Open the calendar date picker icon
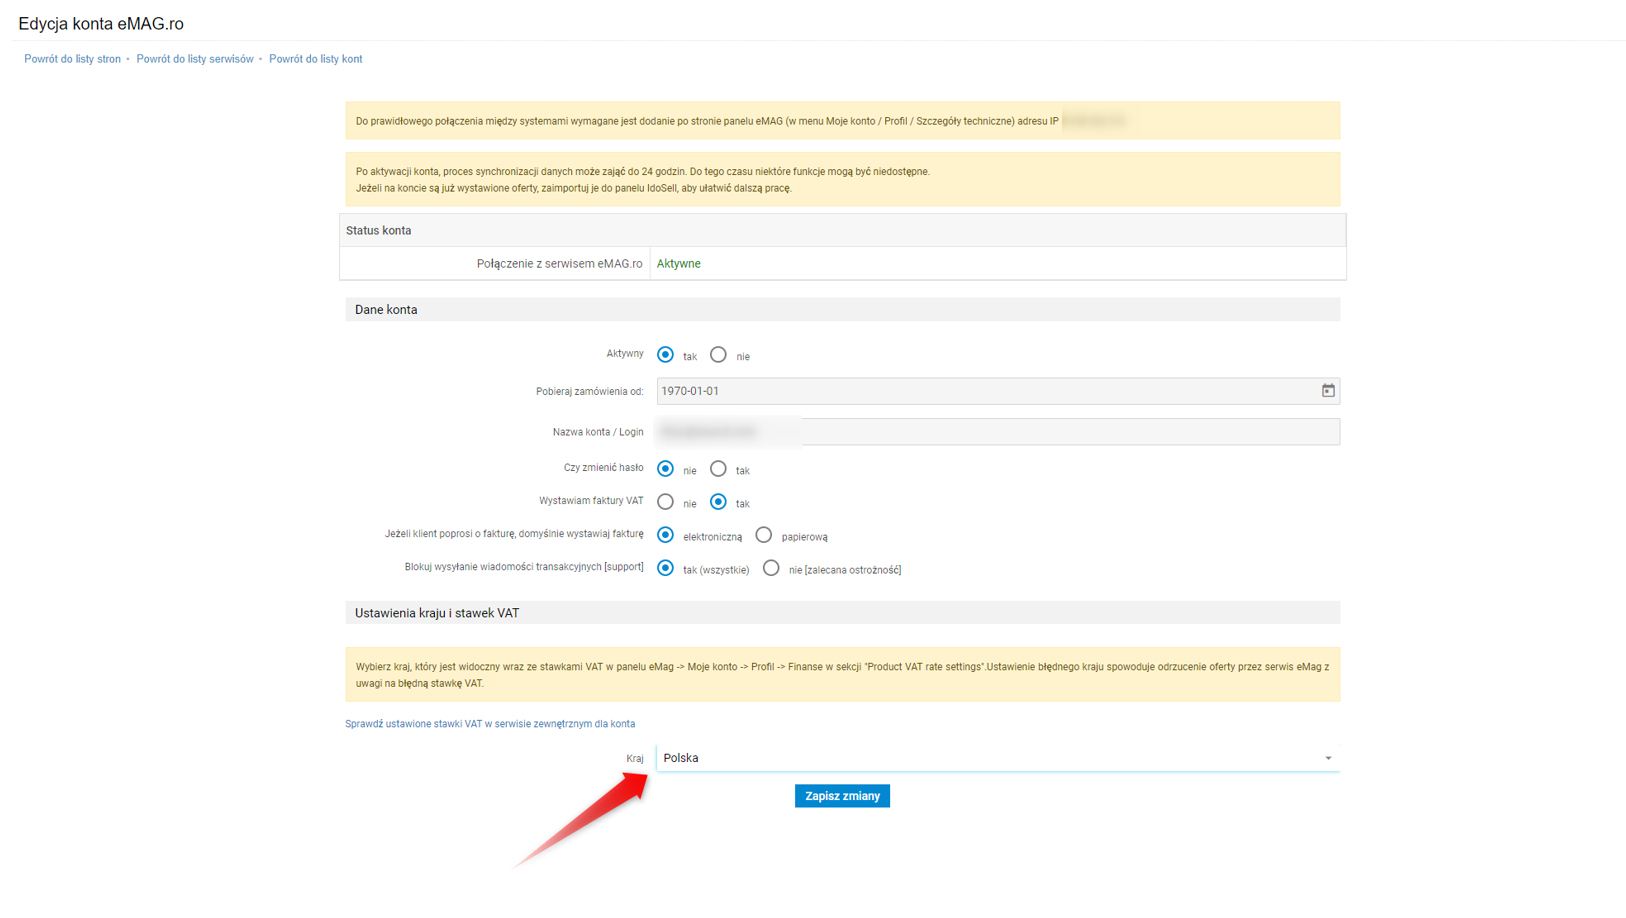 1328,391
